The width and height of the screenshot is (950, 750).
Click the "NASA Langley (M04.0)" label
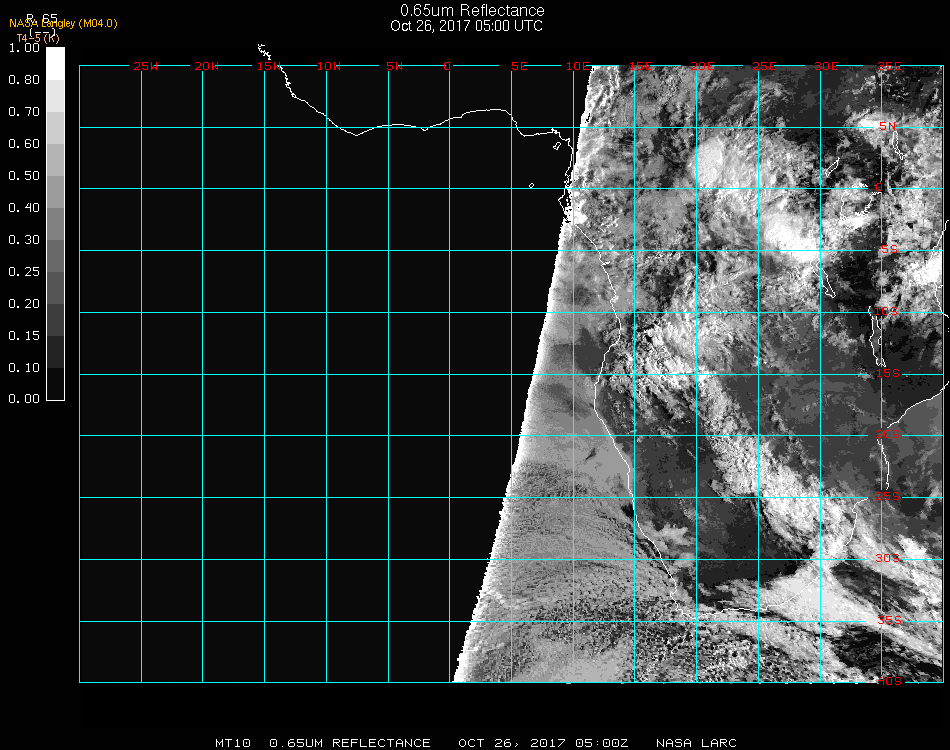(x=63, y=24)
